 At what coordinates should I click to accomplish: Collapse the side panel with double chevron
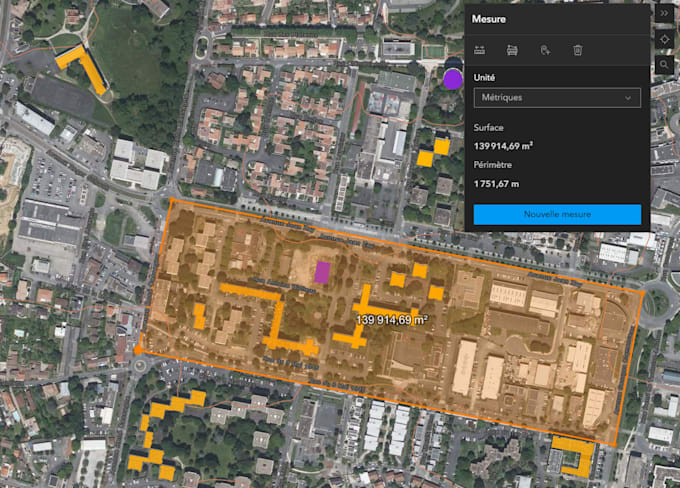(664, 13)
